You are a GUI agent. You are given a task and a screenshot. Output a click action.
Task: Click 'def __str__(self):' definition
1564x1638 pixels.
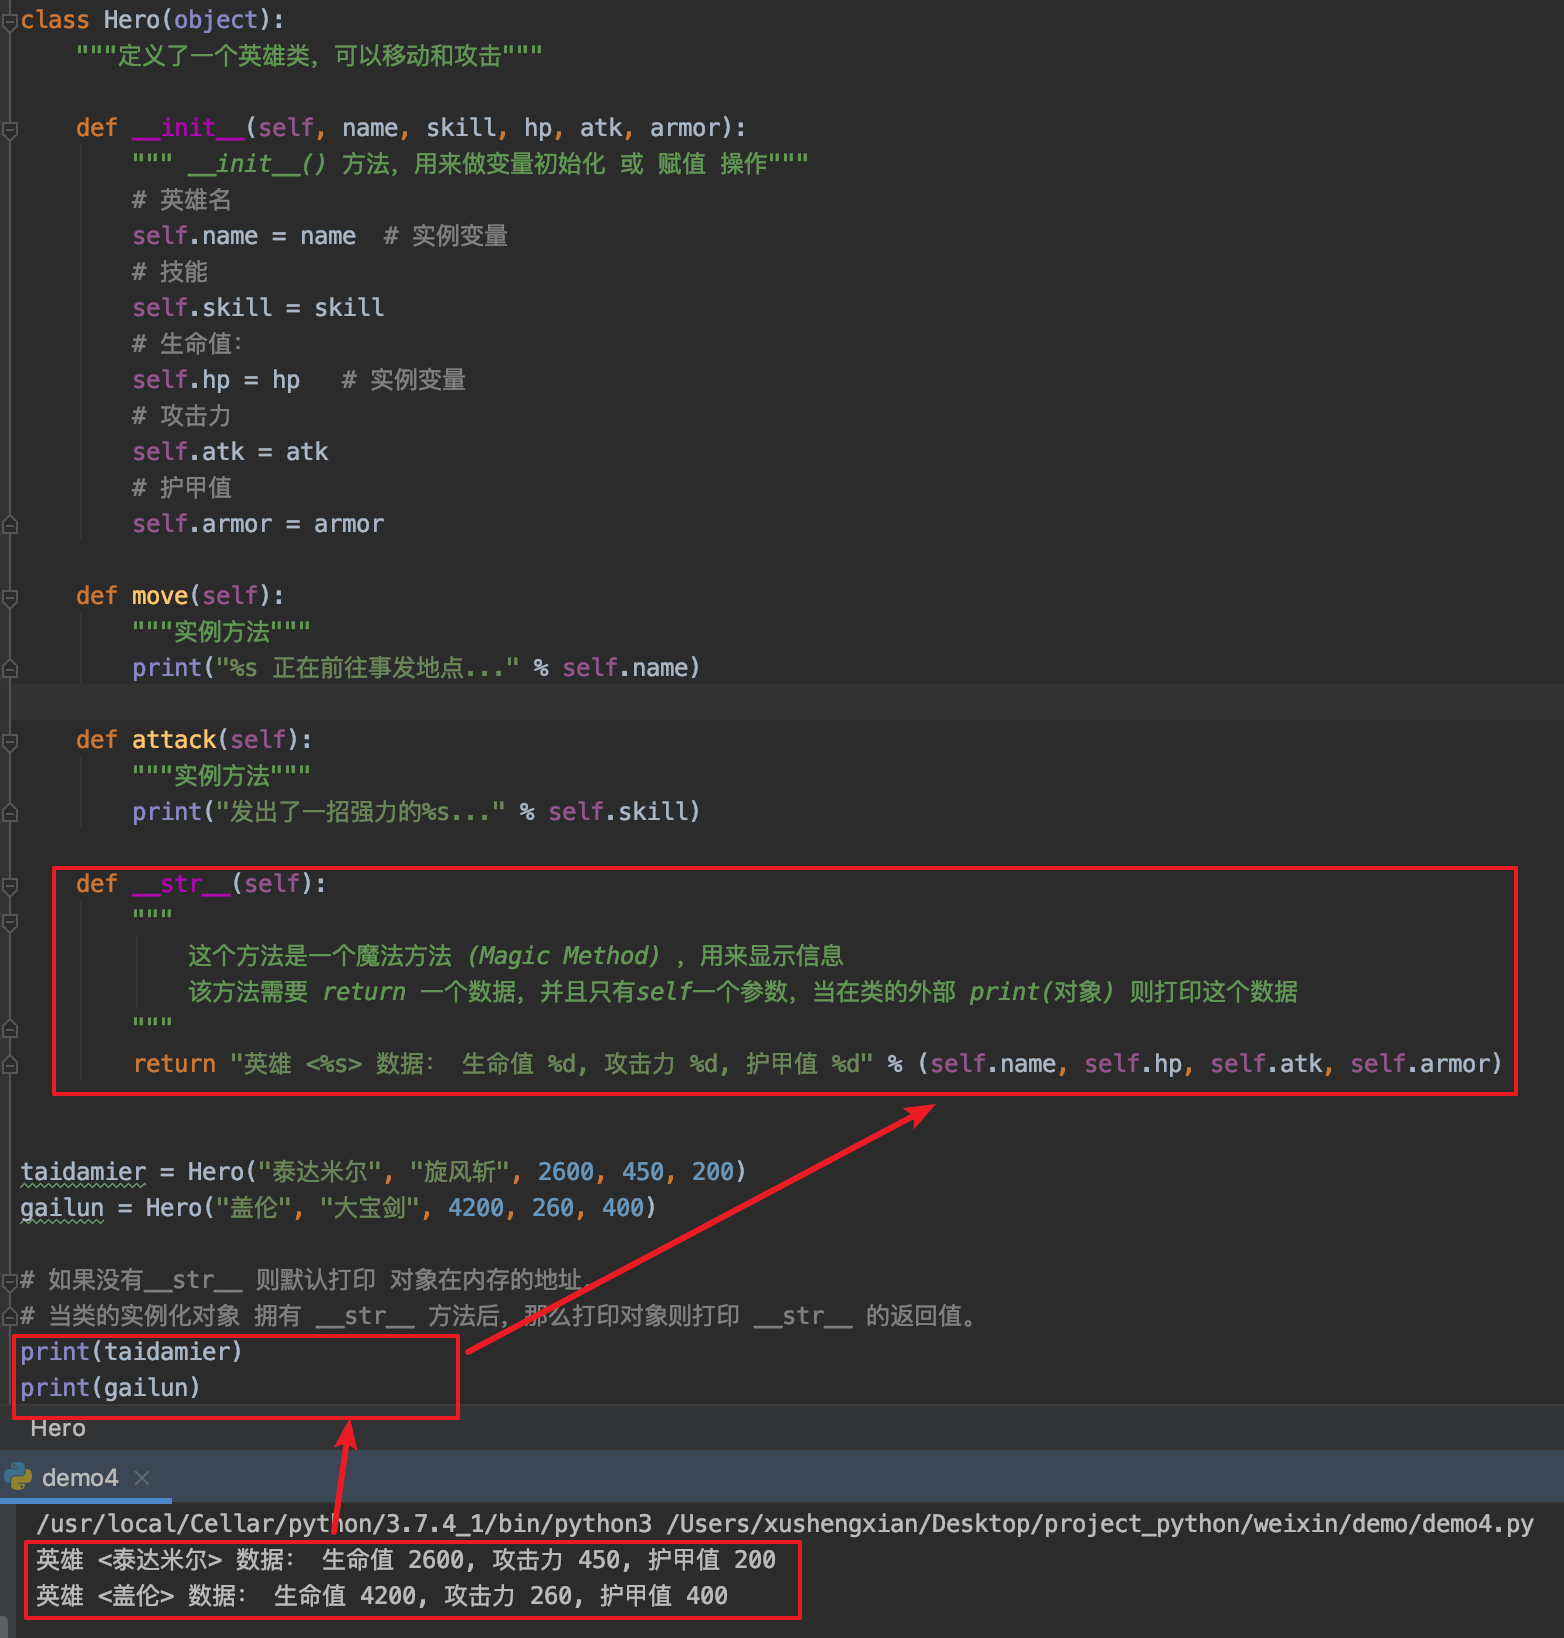(201, 884)
